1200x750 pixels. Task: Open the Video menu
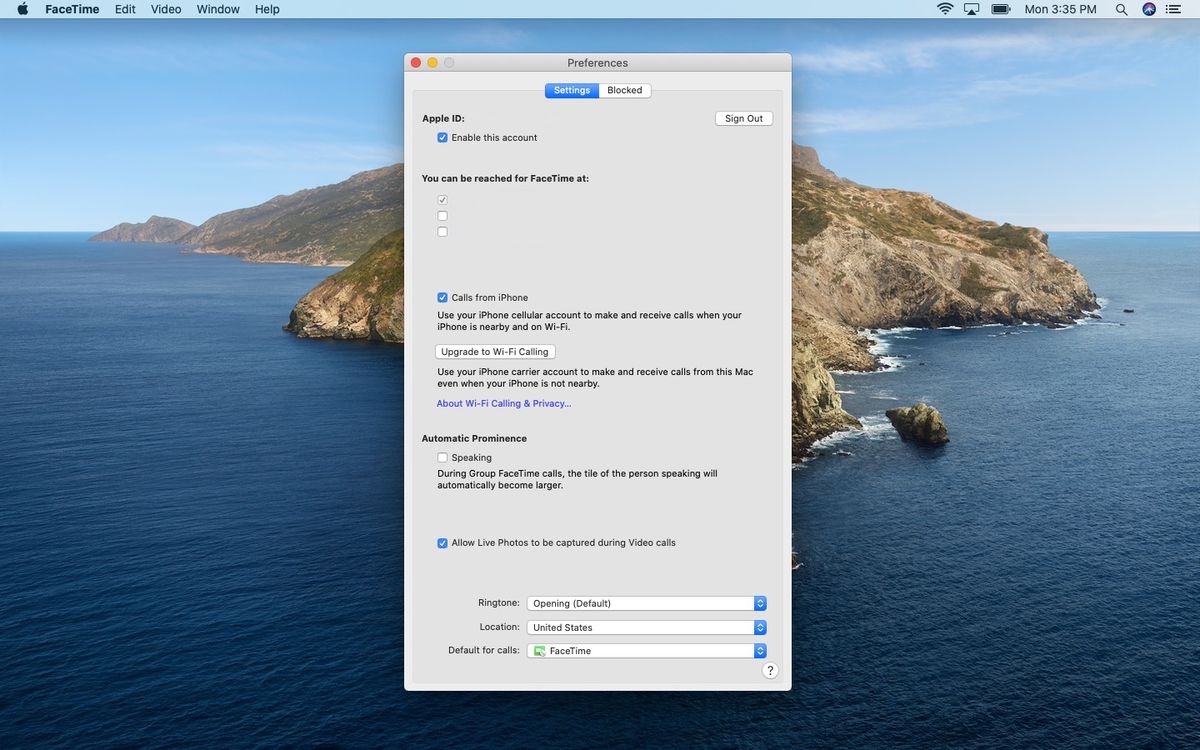[x=166, y=9]
